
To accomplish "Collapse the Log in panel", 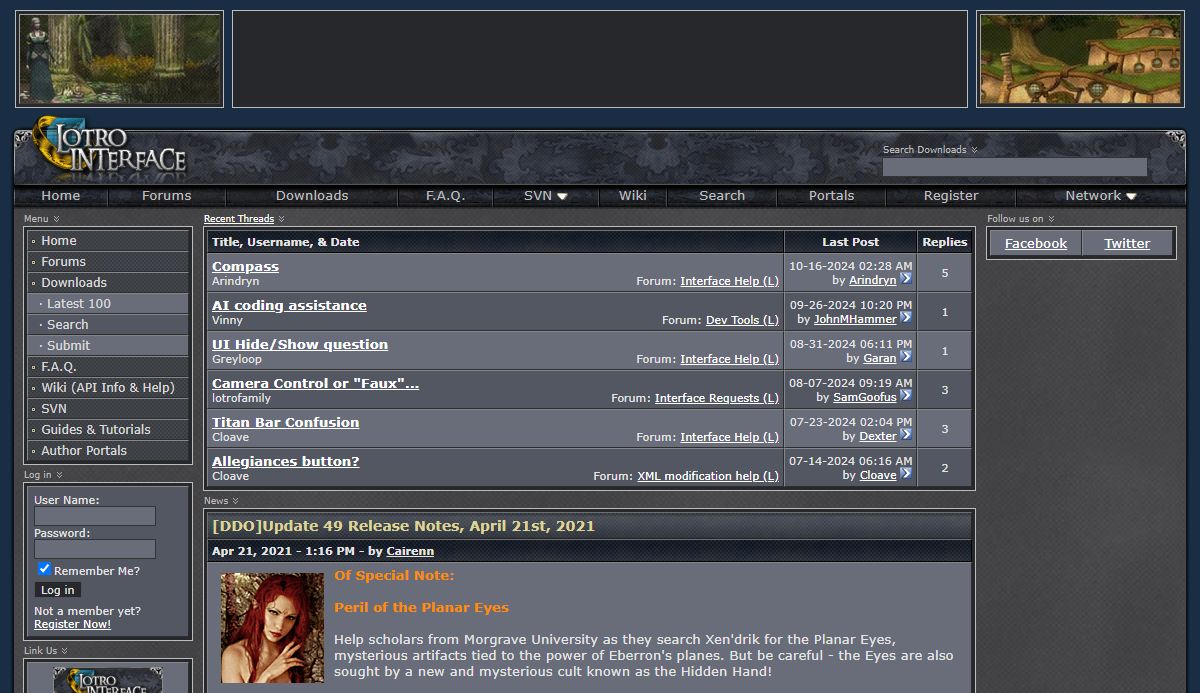I will point(59,475).
